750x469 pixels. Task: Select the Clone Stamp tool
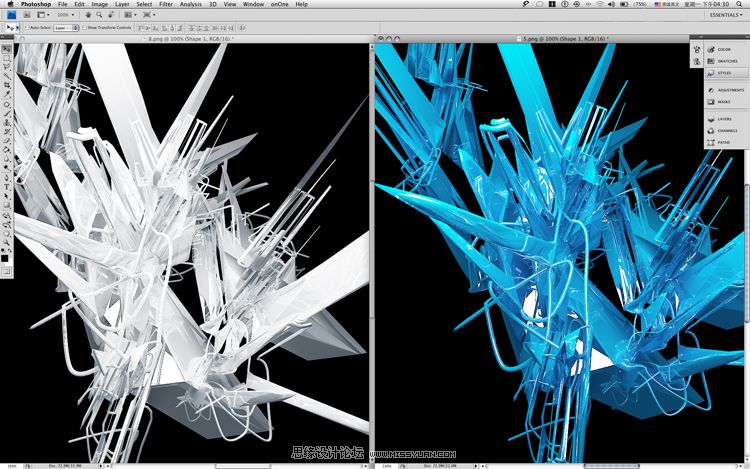[6, 122]
